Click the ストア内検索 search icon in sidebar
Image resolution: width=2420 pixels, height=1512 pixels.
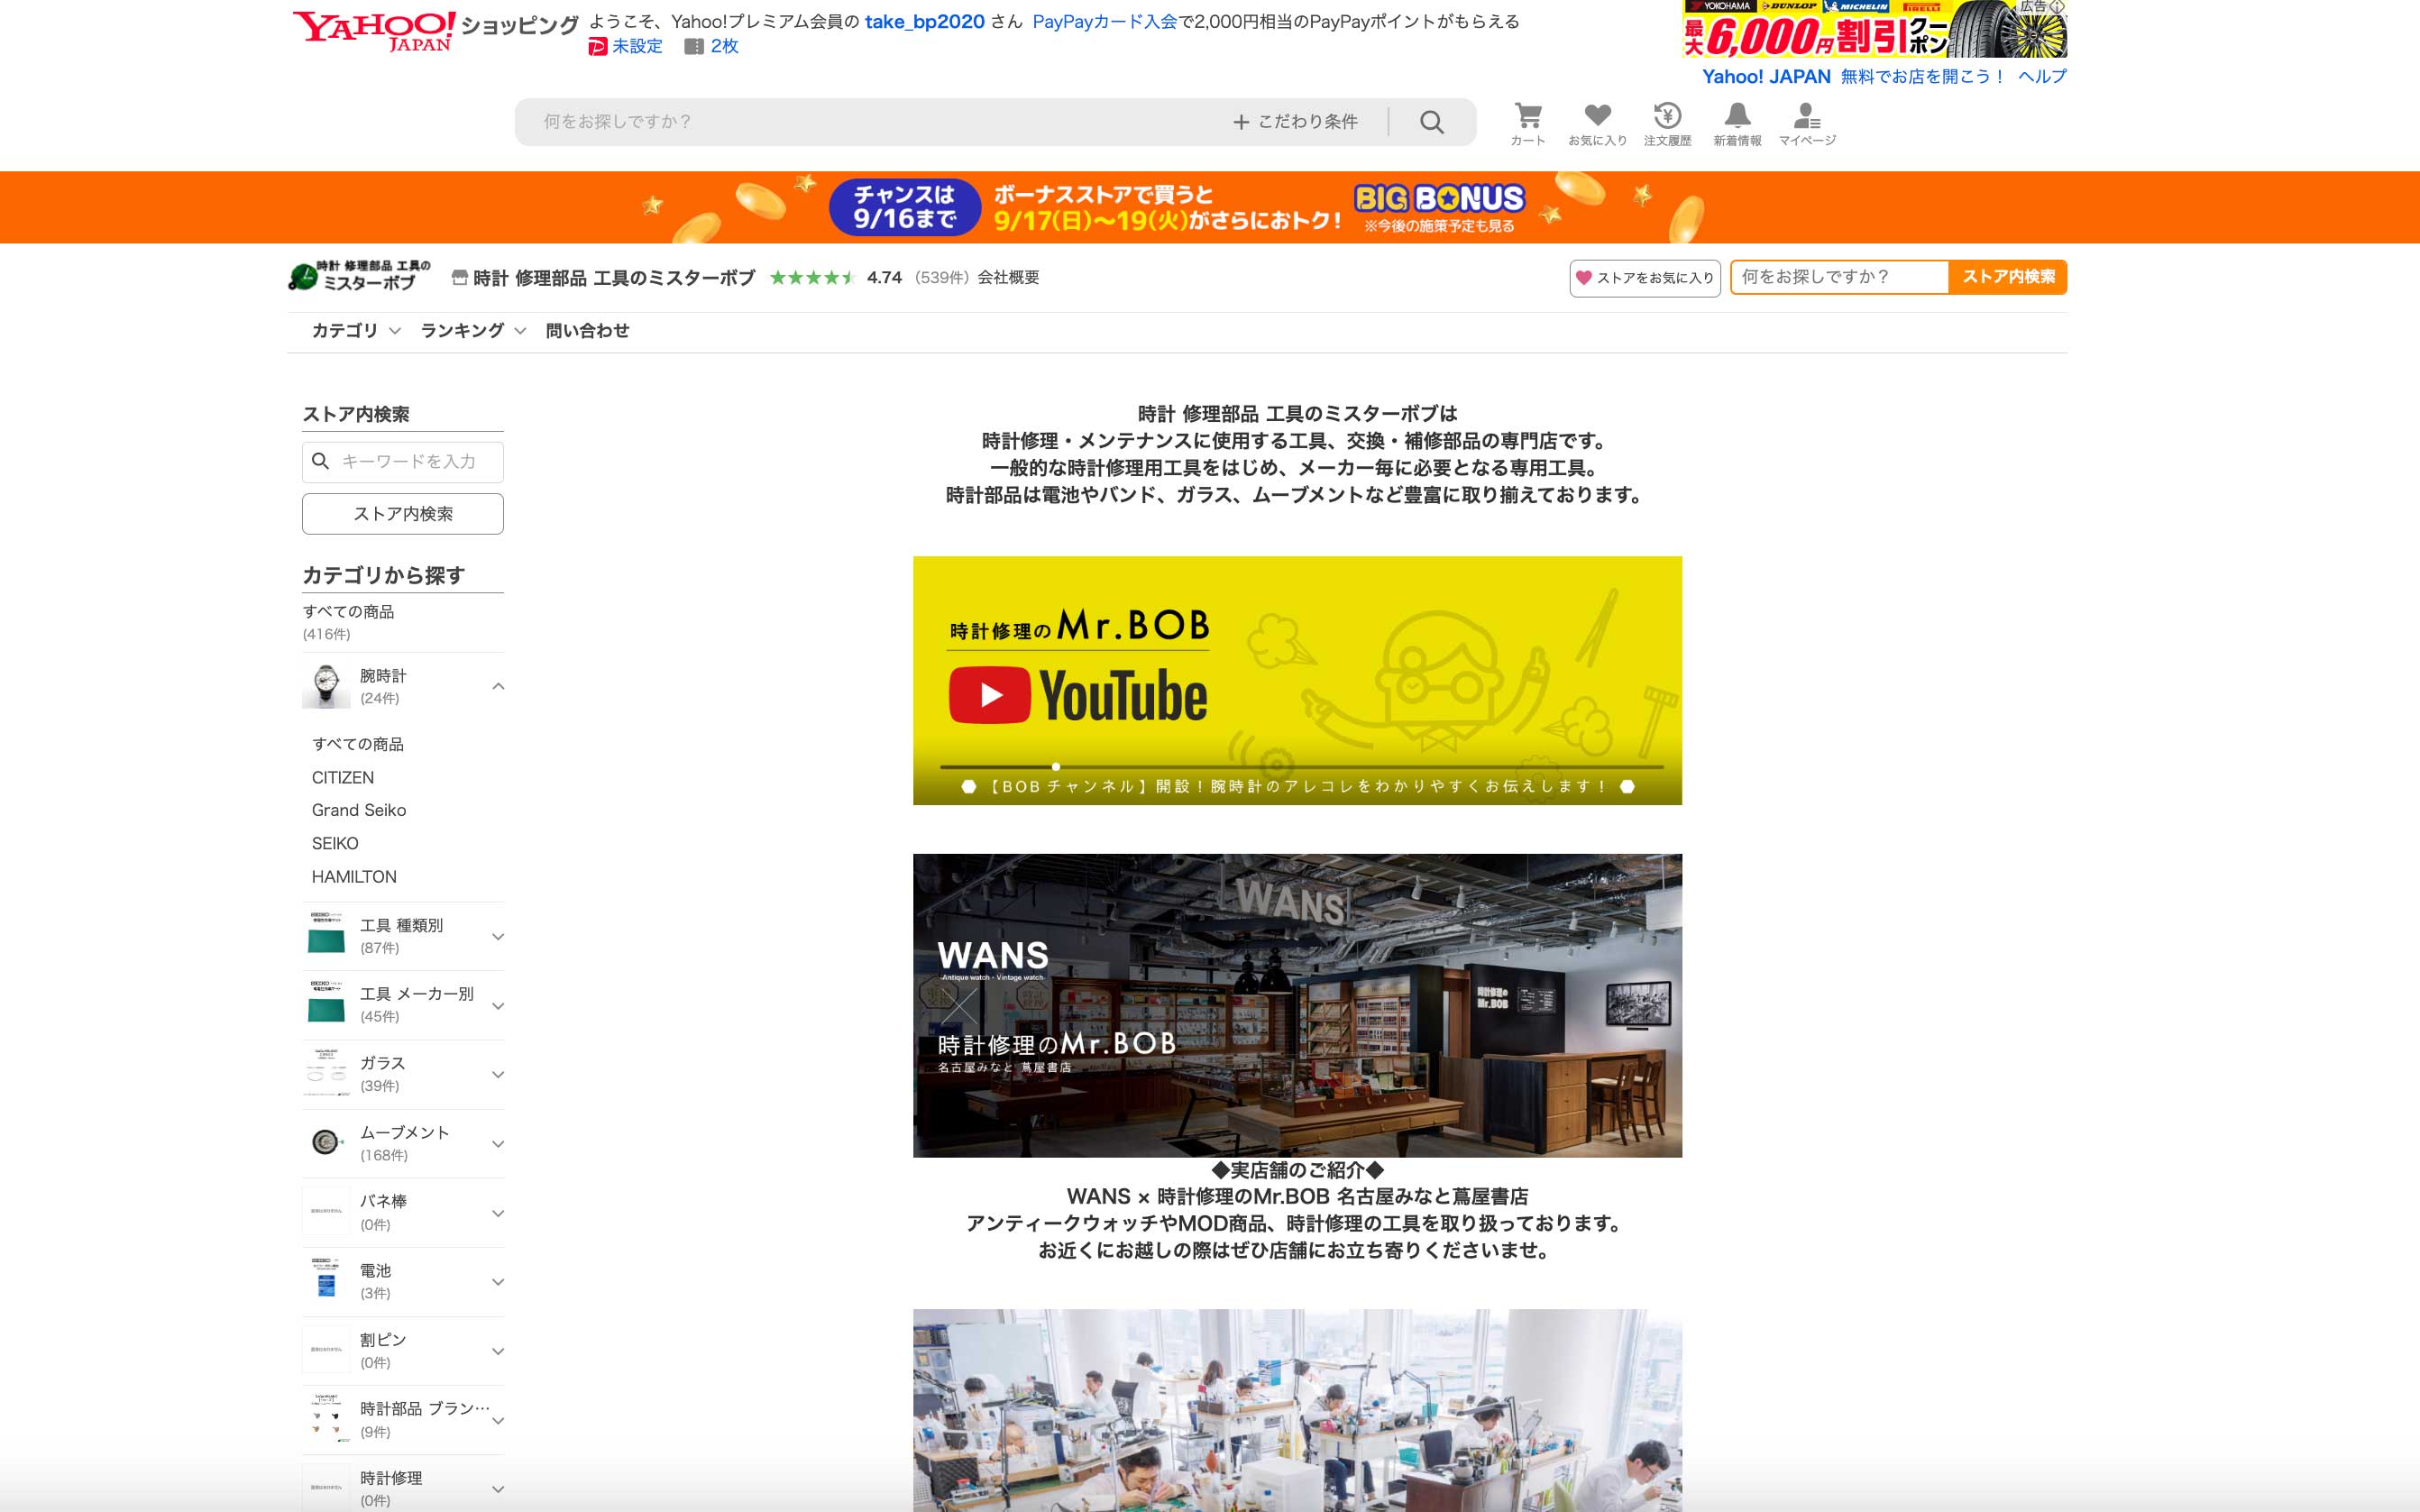pyautogui.click(x=318, y=460)
